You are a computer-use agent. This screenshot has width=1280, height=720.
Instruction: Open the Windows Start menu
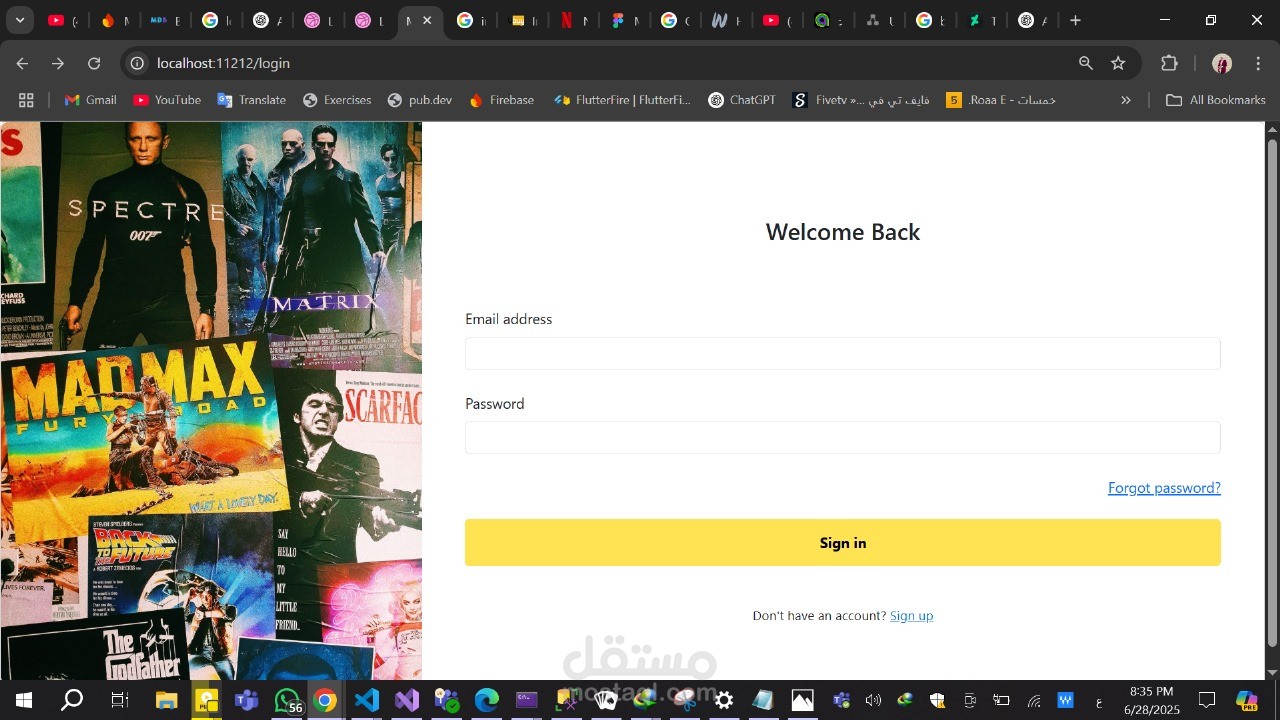[x=23, y=700]
